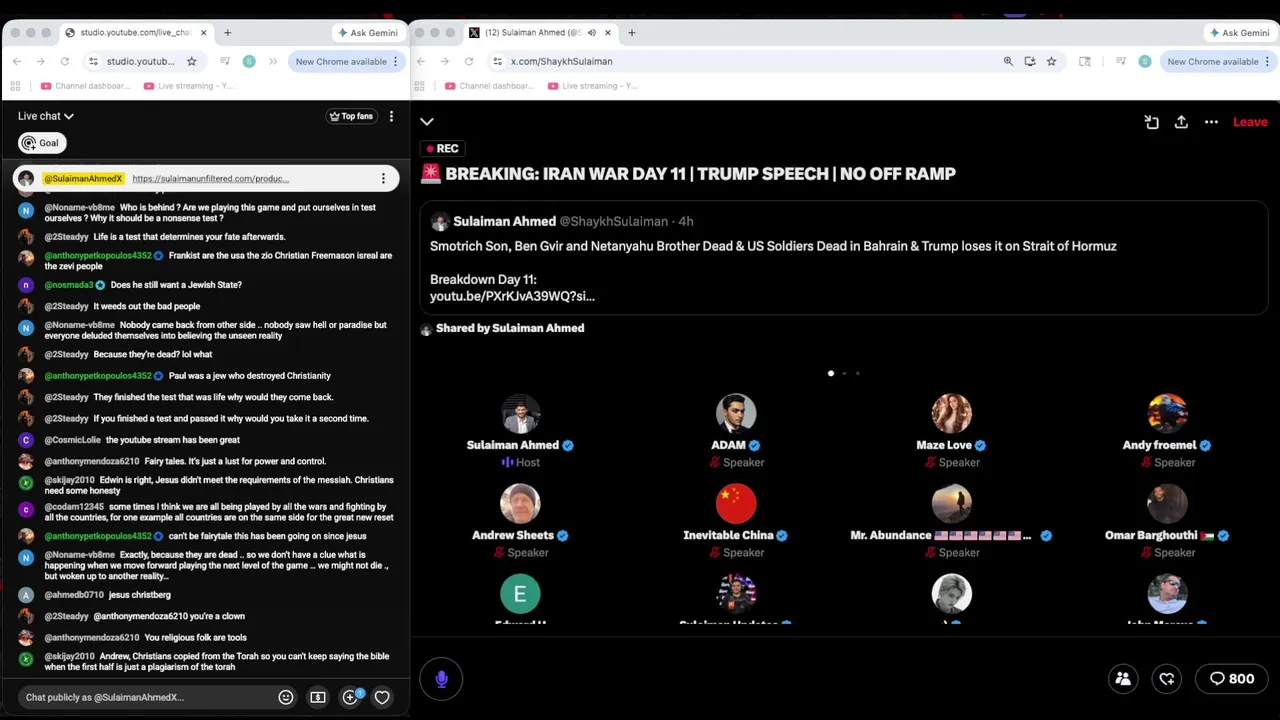The image size is (1280, 720).
Task: Click the install app icon in x.com address bar
Action: [x=1030, y=61]
